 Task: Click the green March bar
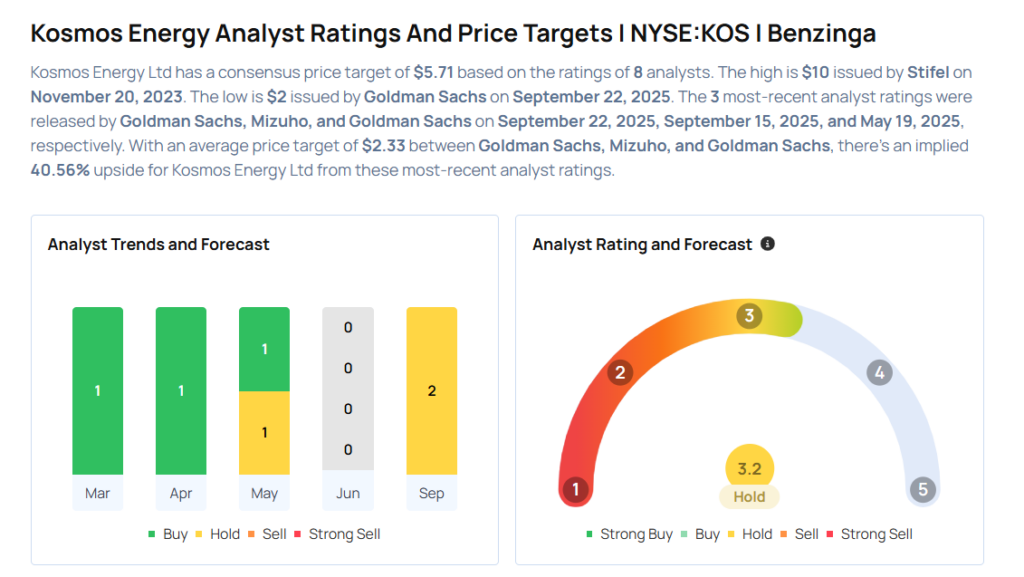tap(98, 390)
